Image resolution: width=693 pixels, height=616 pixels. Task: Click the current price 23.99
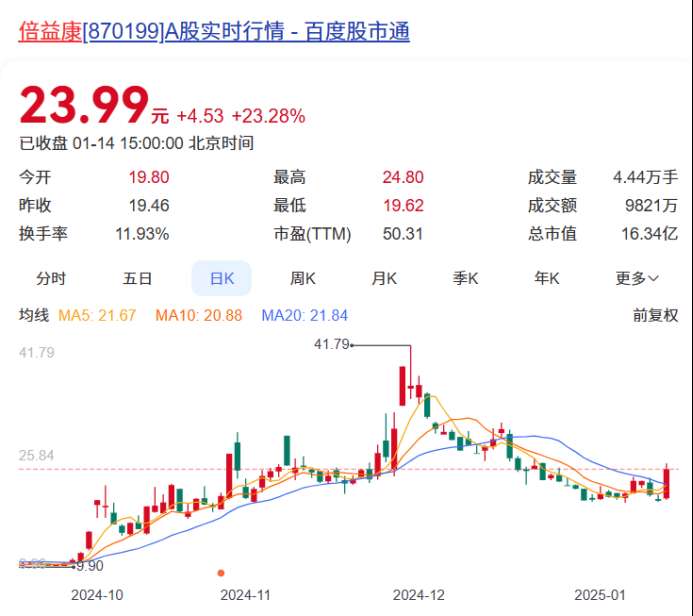[84, 105]
